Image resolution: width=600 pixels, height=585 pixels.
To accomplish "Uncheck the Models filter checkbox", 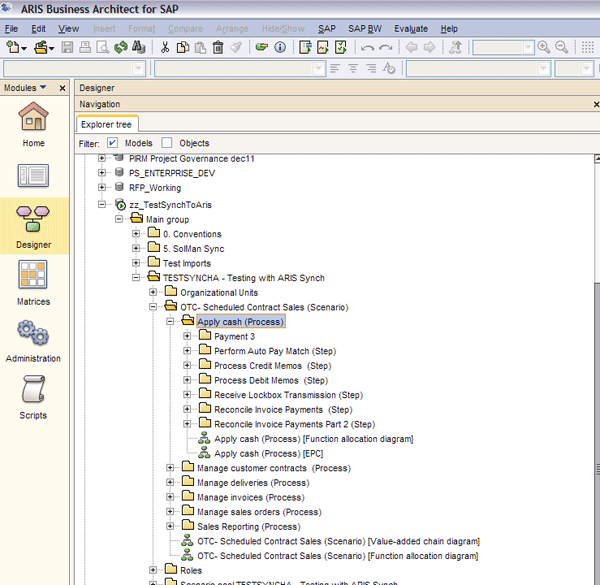I will (112, 143).
